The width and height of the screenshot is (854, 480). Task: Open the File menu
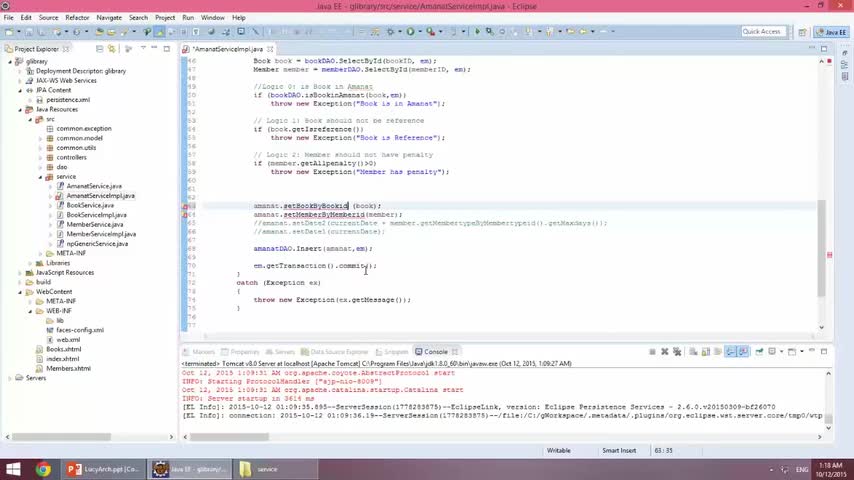pyautogui.click(x=9, y=17)
